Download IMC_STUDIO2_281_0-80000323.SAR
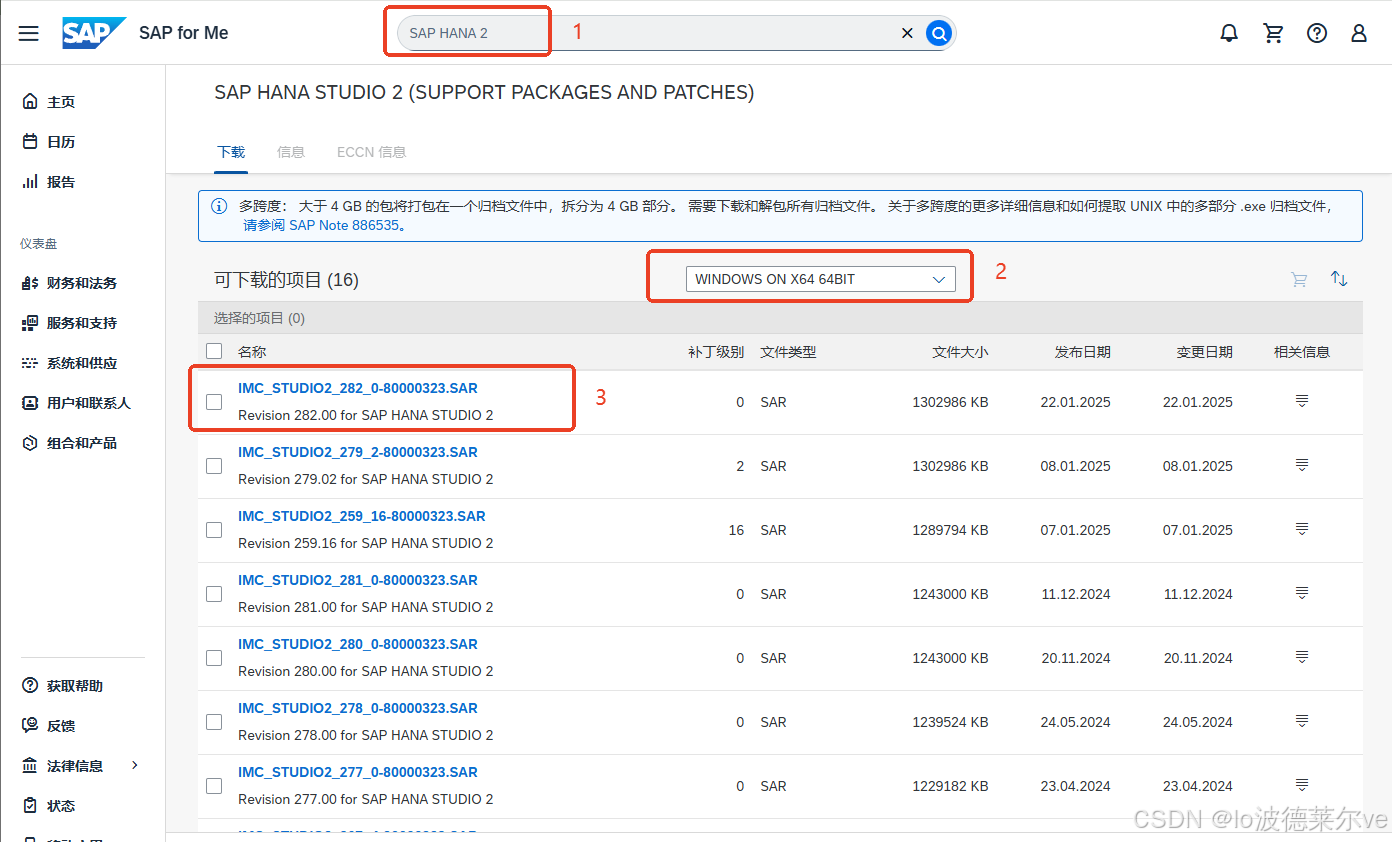Image resolution: width=1392 pixels, height=842 pixels. tap(358, 580)
